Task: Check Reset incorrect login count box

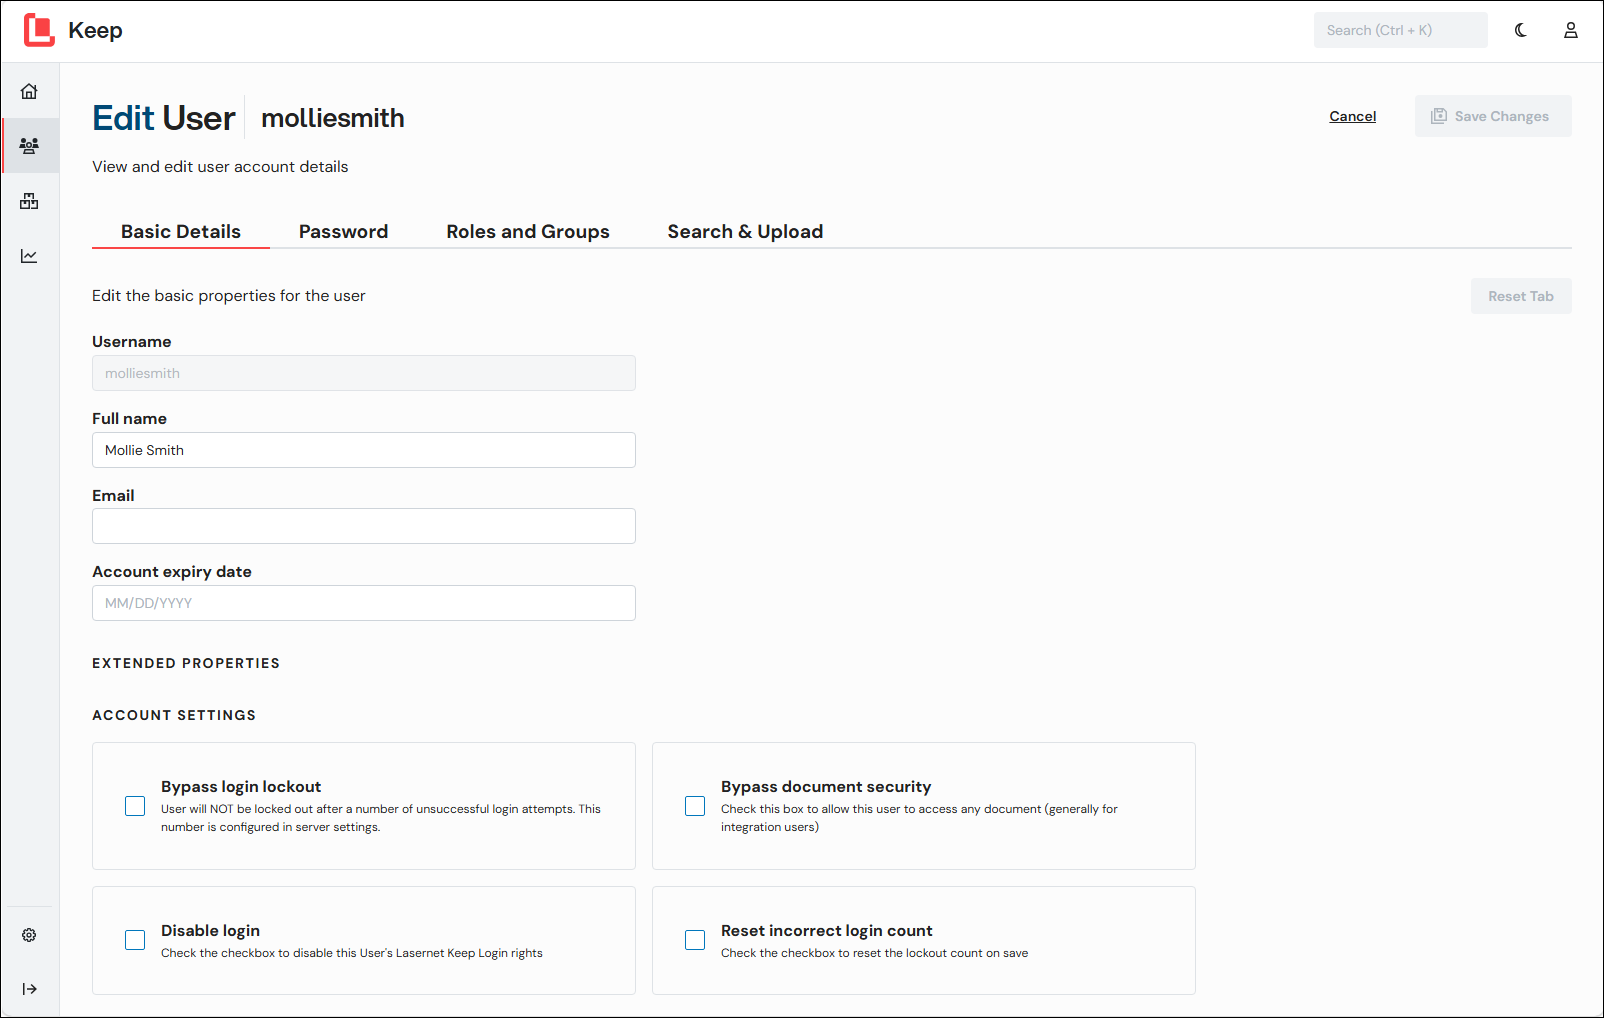Action: (x=695, y=940)
